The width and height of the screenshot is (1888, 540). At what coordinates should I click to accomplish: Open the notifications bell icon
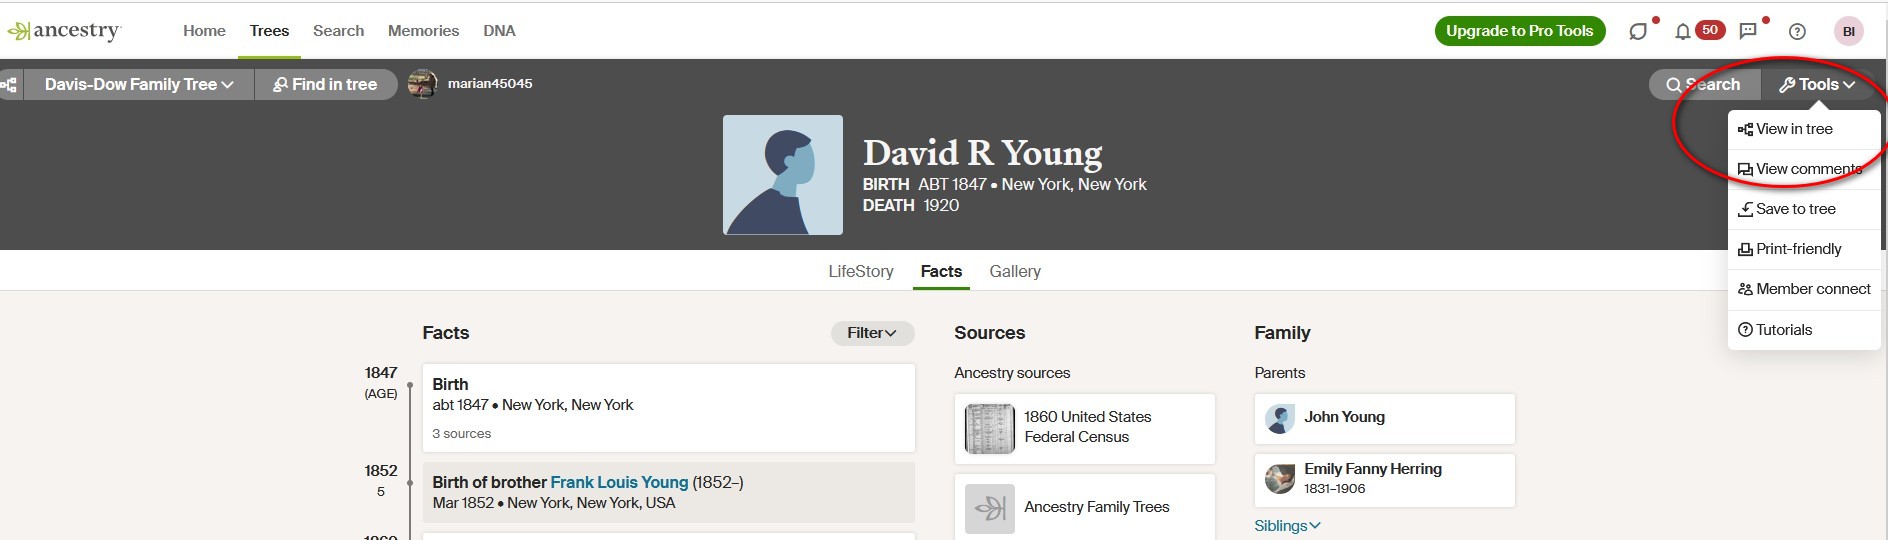[1683, 31]
